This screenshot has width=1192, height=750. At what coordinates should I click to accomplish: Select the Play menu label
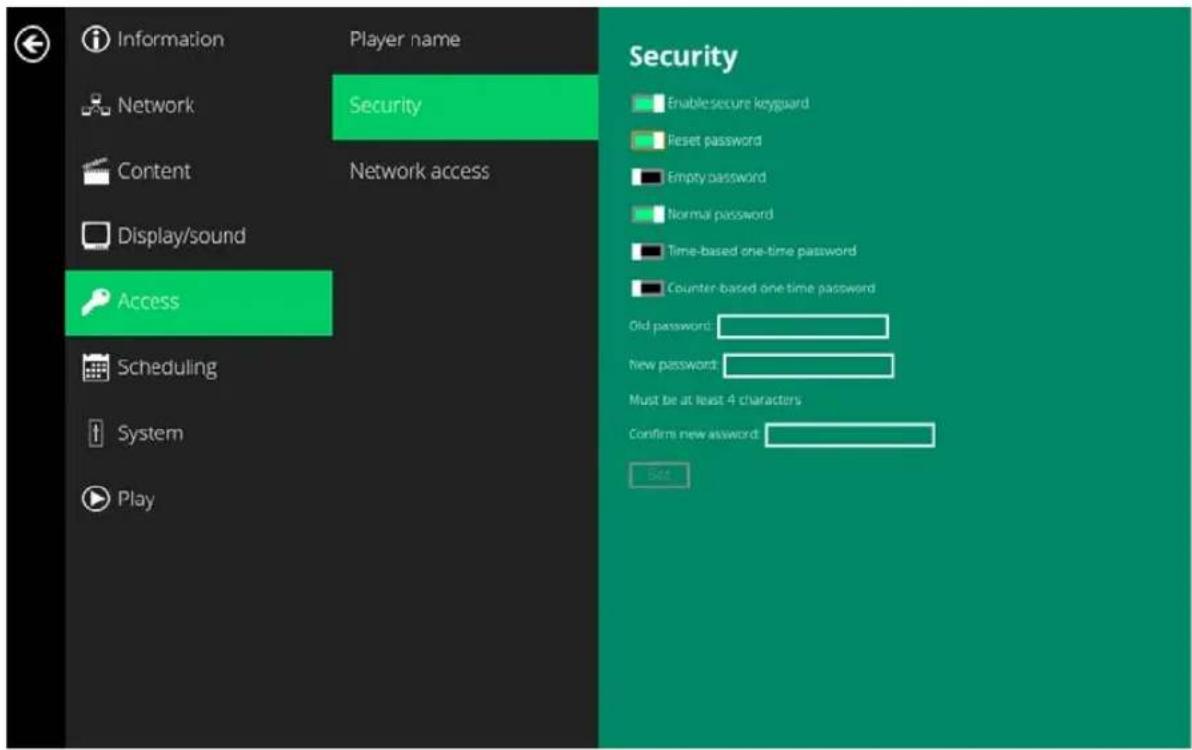(x=136, y=499)
